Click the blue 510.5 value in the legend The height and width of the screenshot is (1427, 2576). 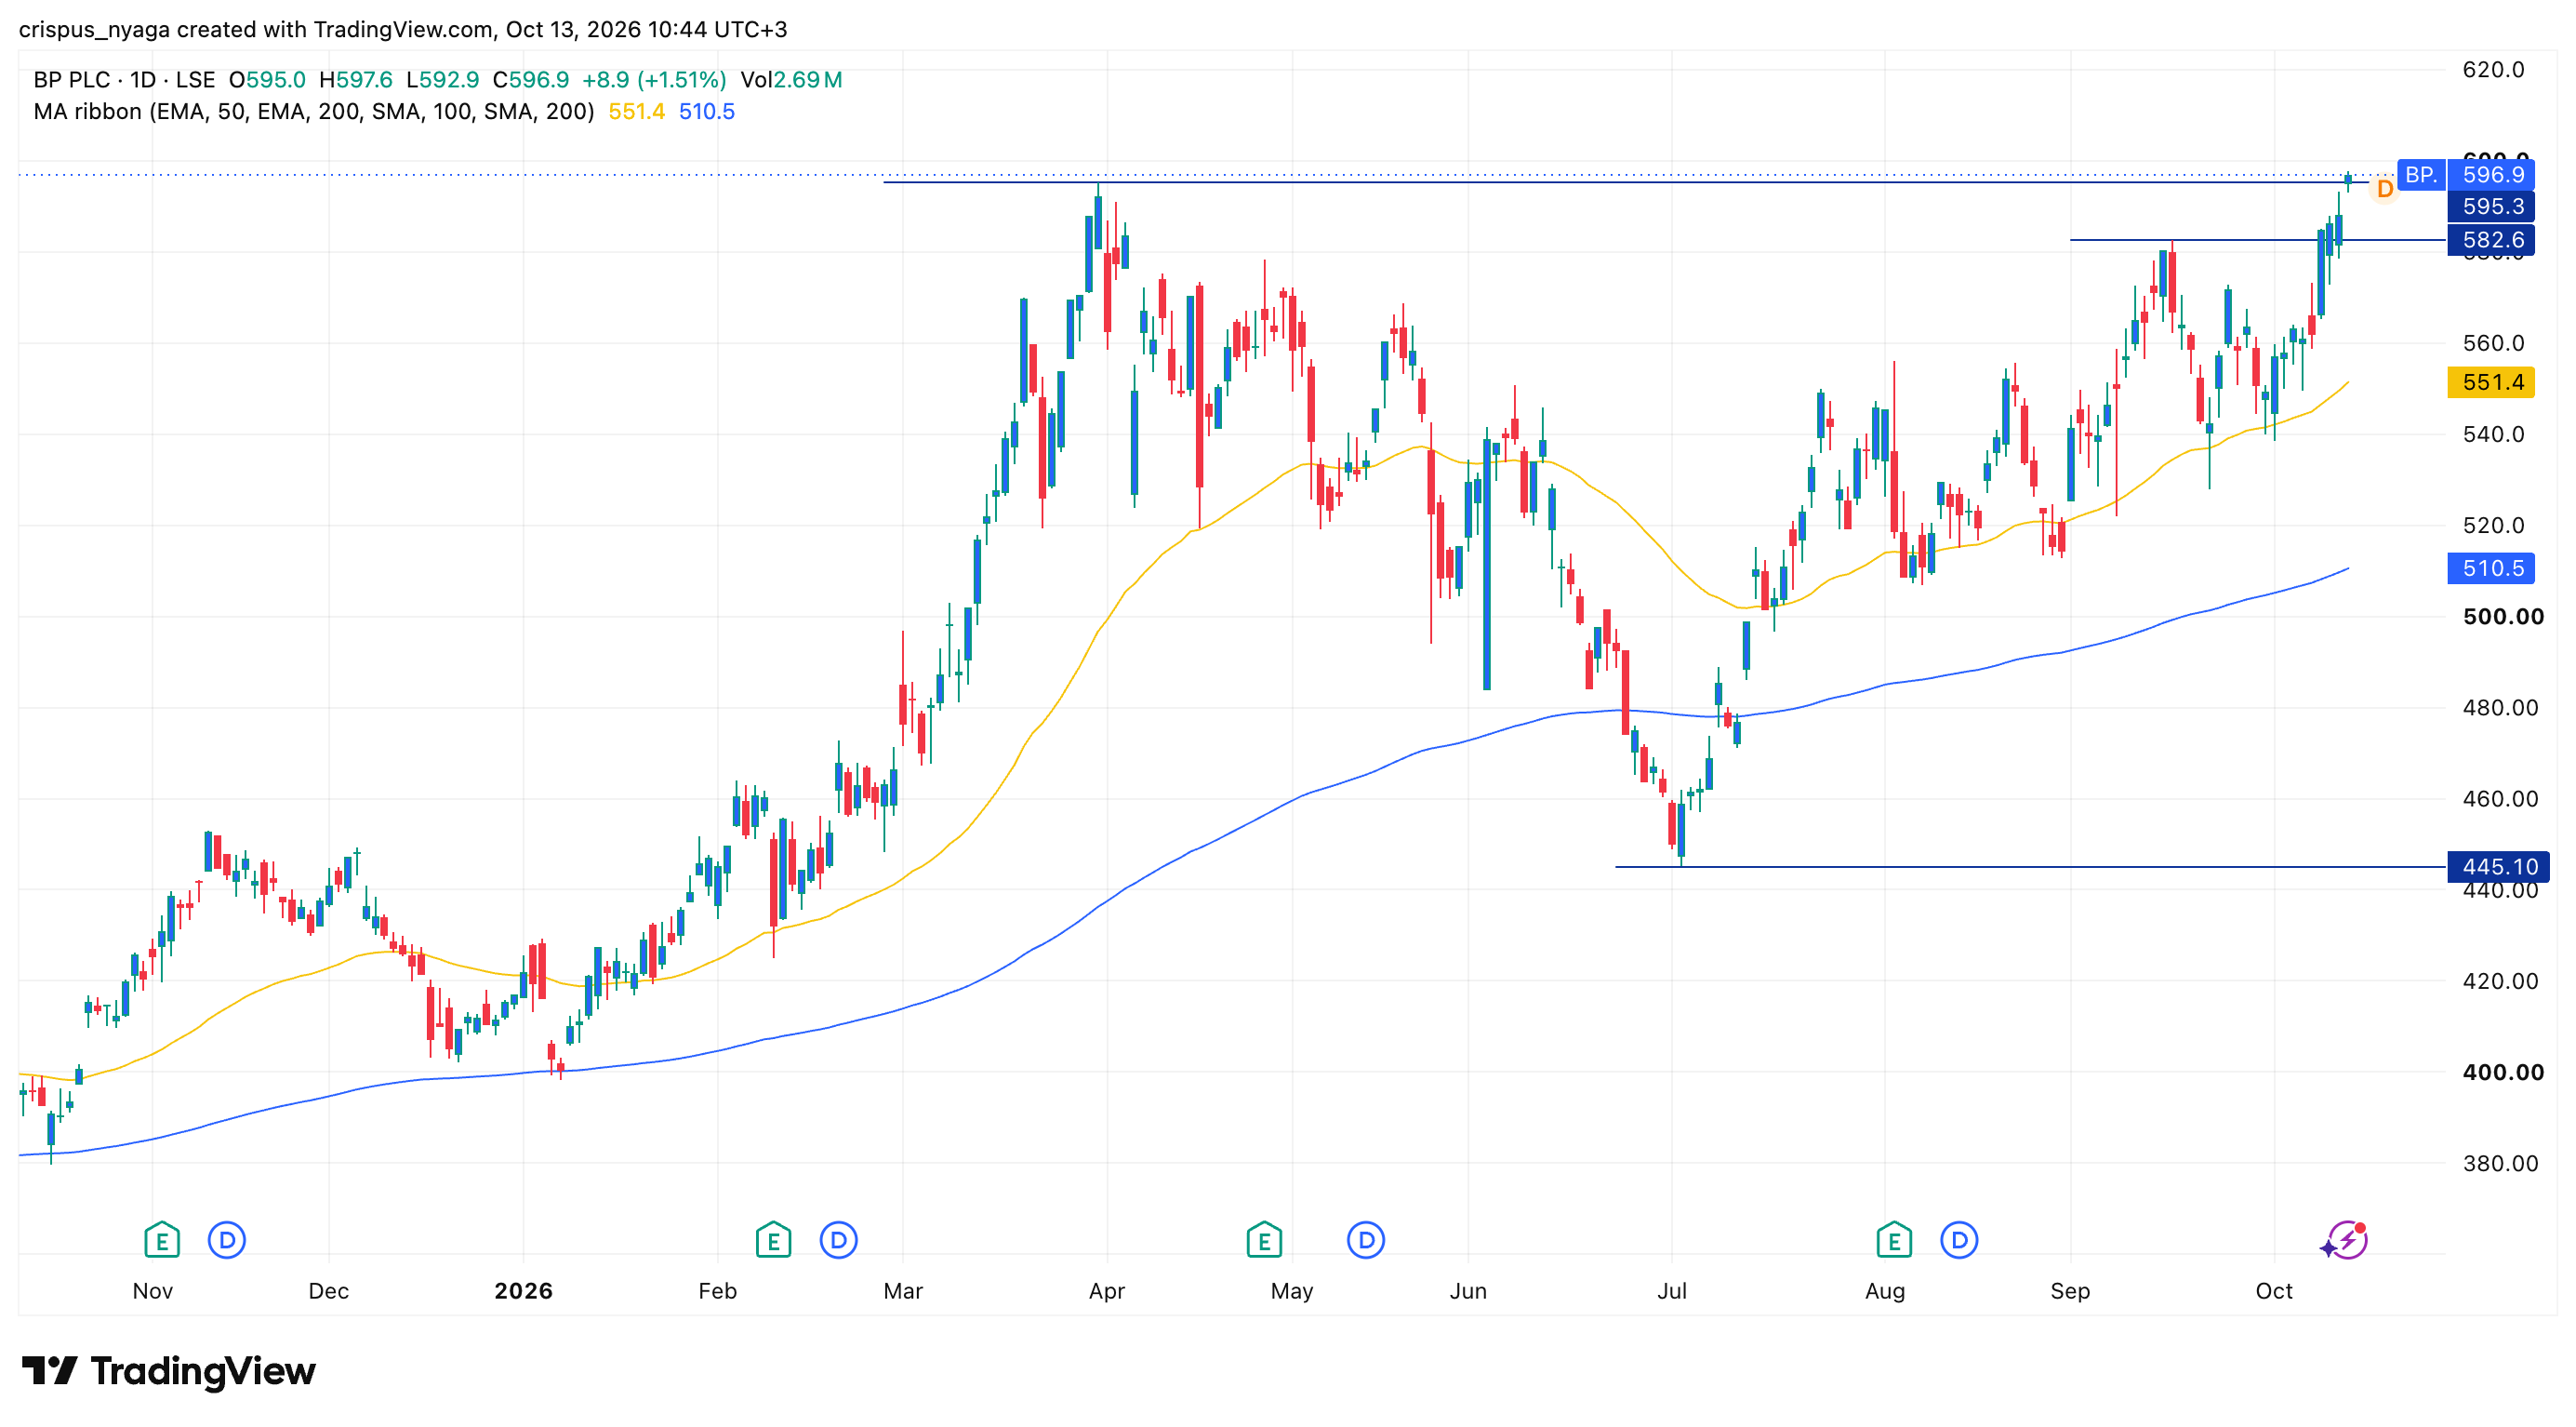[706, 112]
